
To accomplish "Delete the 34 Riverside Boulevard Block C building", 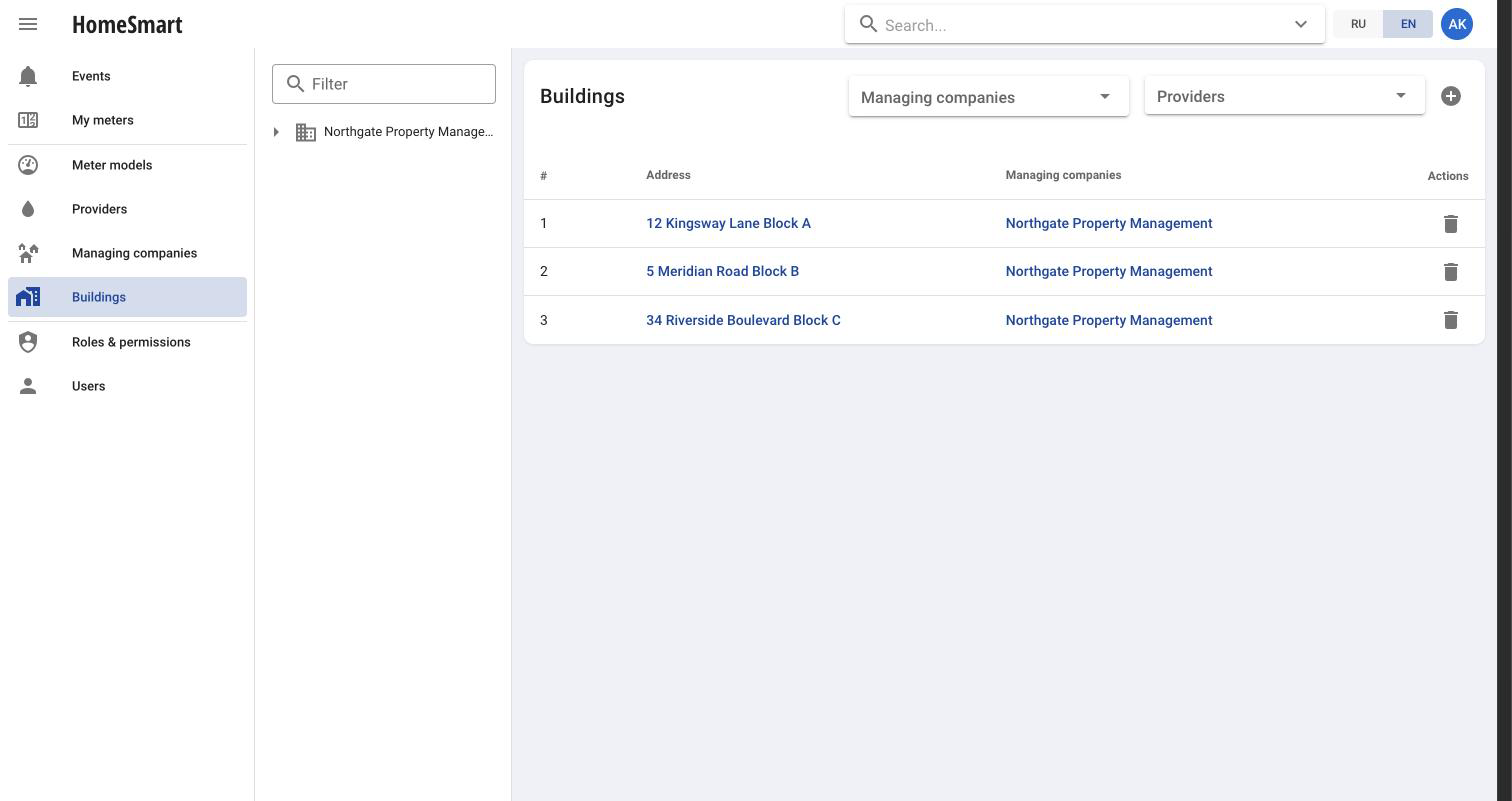I will [x=1451, y=320].
